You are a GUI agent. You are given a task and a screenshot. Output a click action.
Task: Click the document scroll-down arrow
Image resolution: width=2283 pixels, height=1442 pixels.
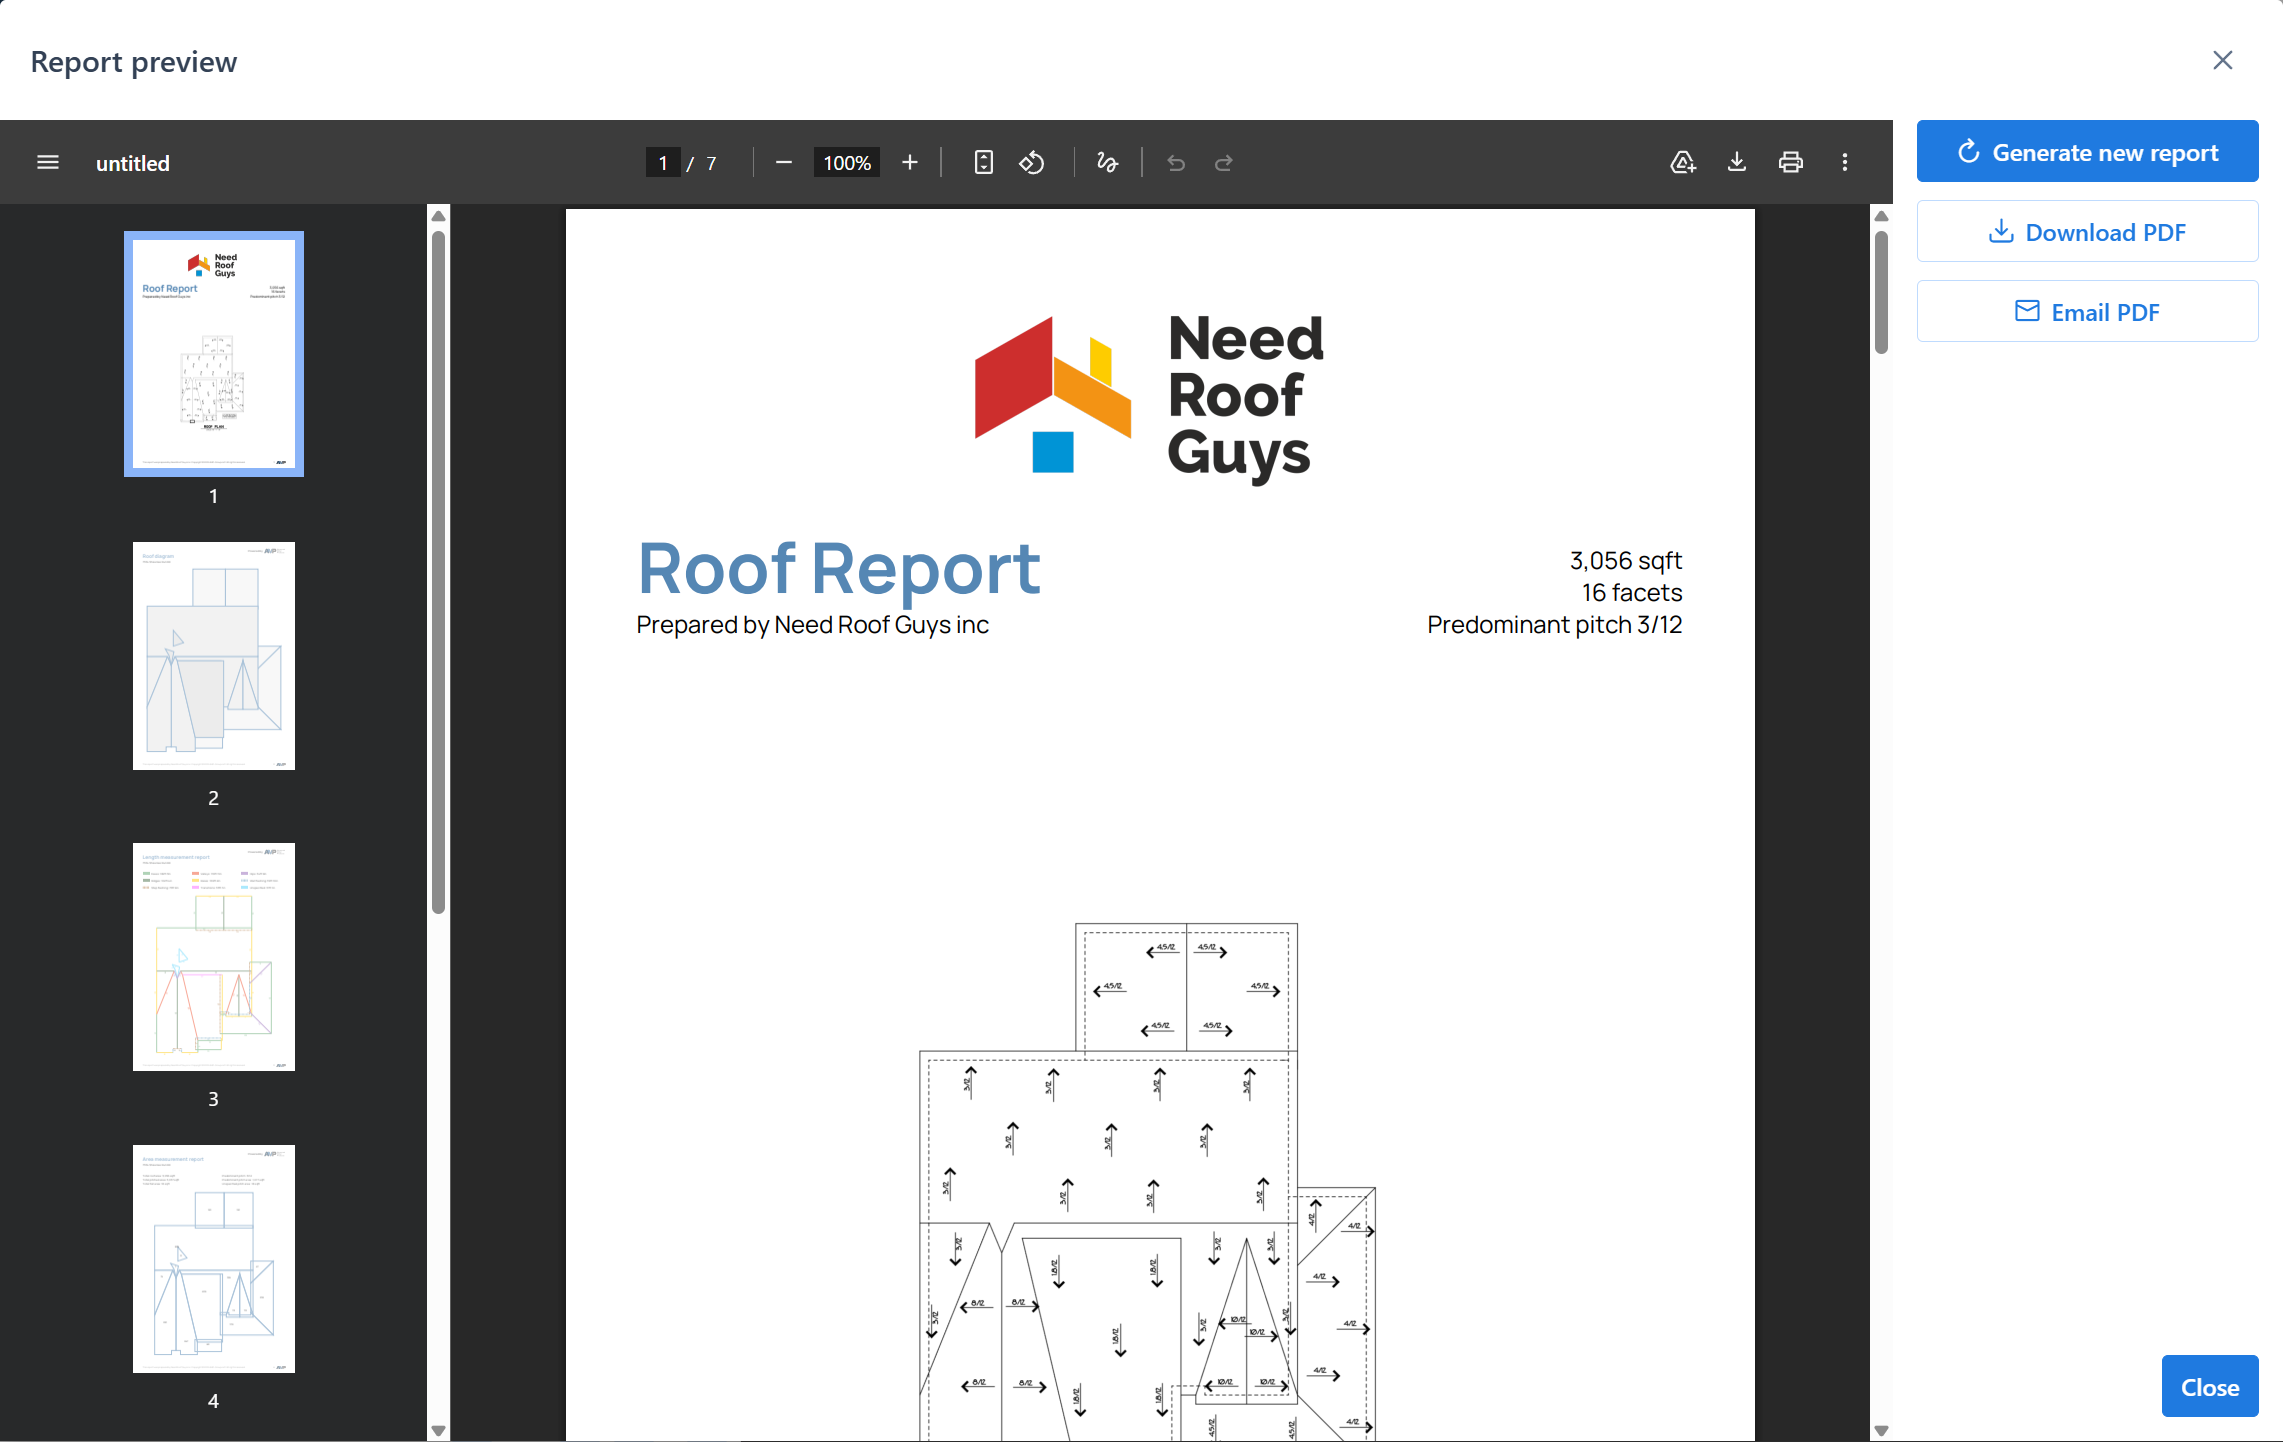click(1881, 1431)
